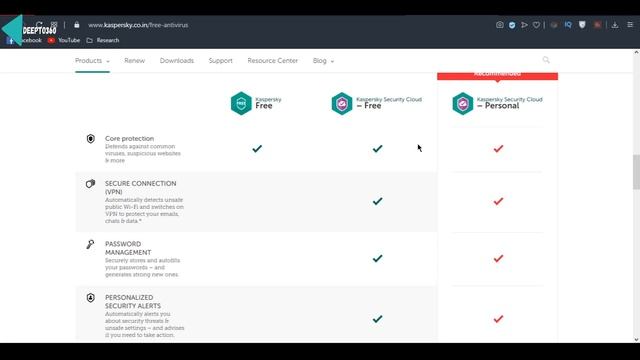This screenshot has height=360, width=640.
Task: Expand the Products menu
Action: tap(92, 60)
